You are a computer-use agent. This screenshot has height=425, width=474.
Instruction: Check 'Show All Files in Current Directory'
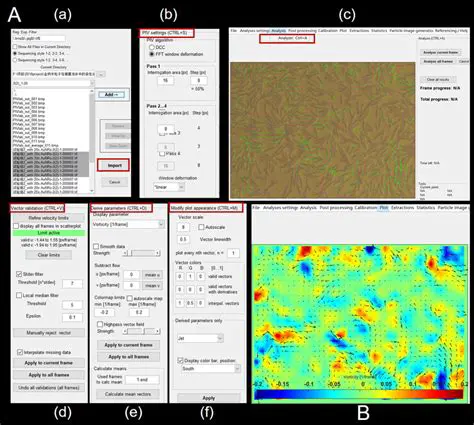tap(15, 47)
